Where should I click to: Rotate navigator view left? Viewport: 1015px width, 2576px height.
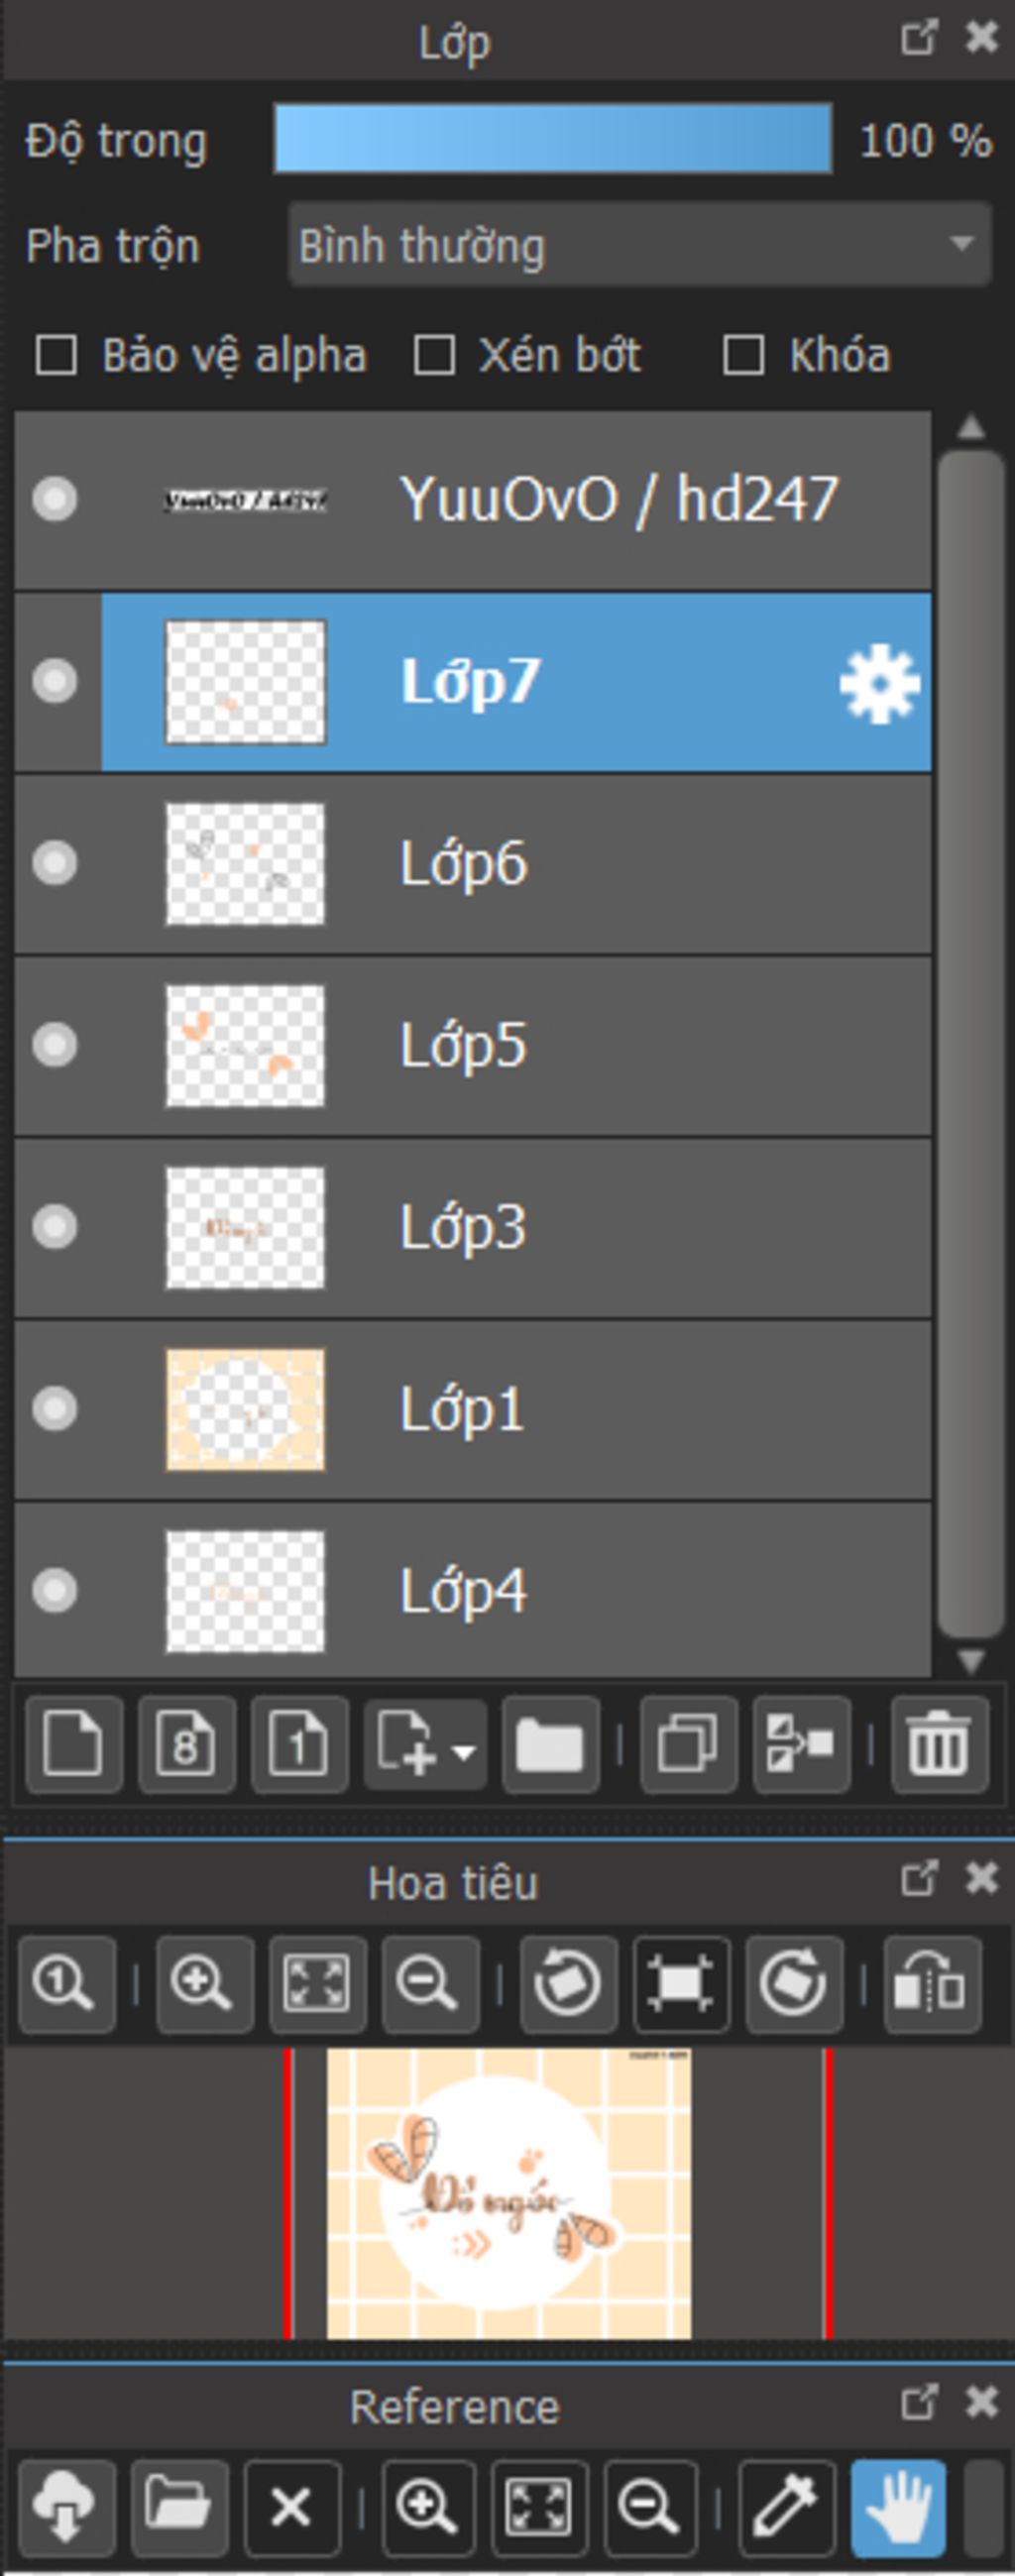(568, 1984)
